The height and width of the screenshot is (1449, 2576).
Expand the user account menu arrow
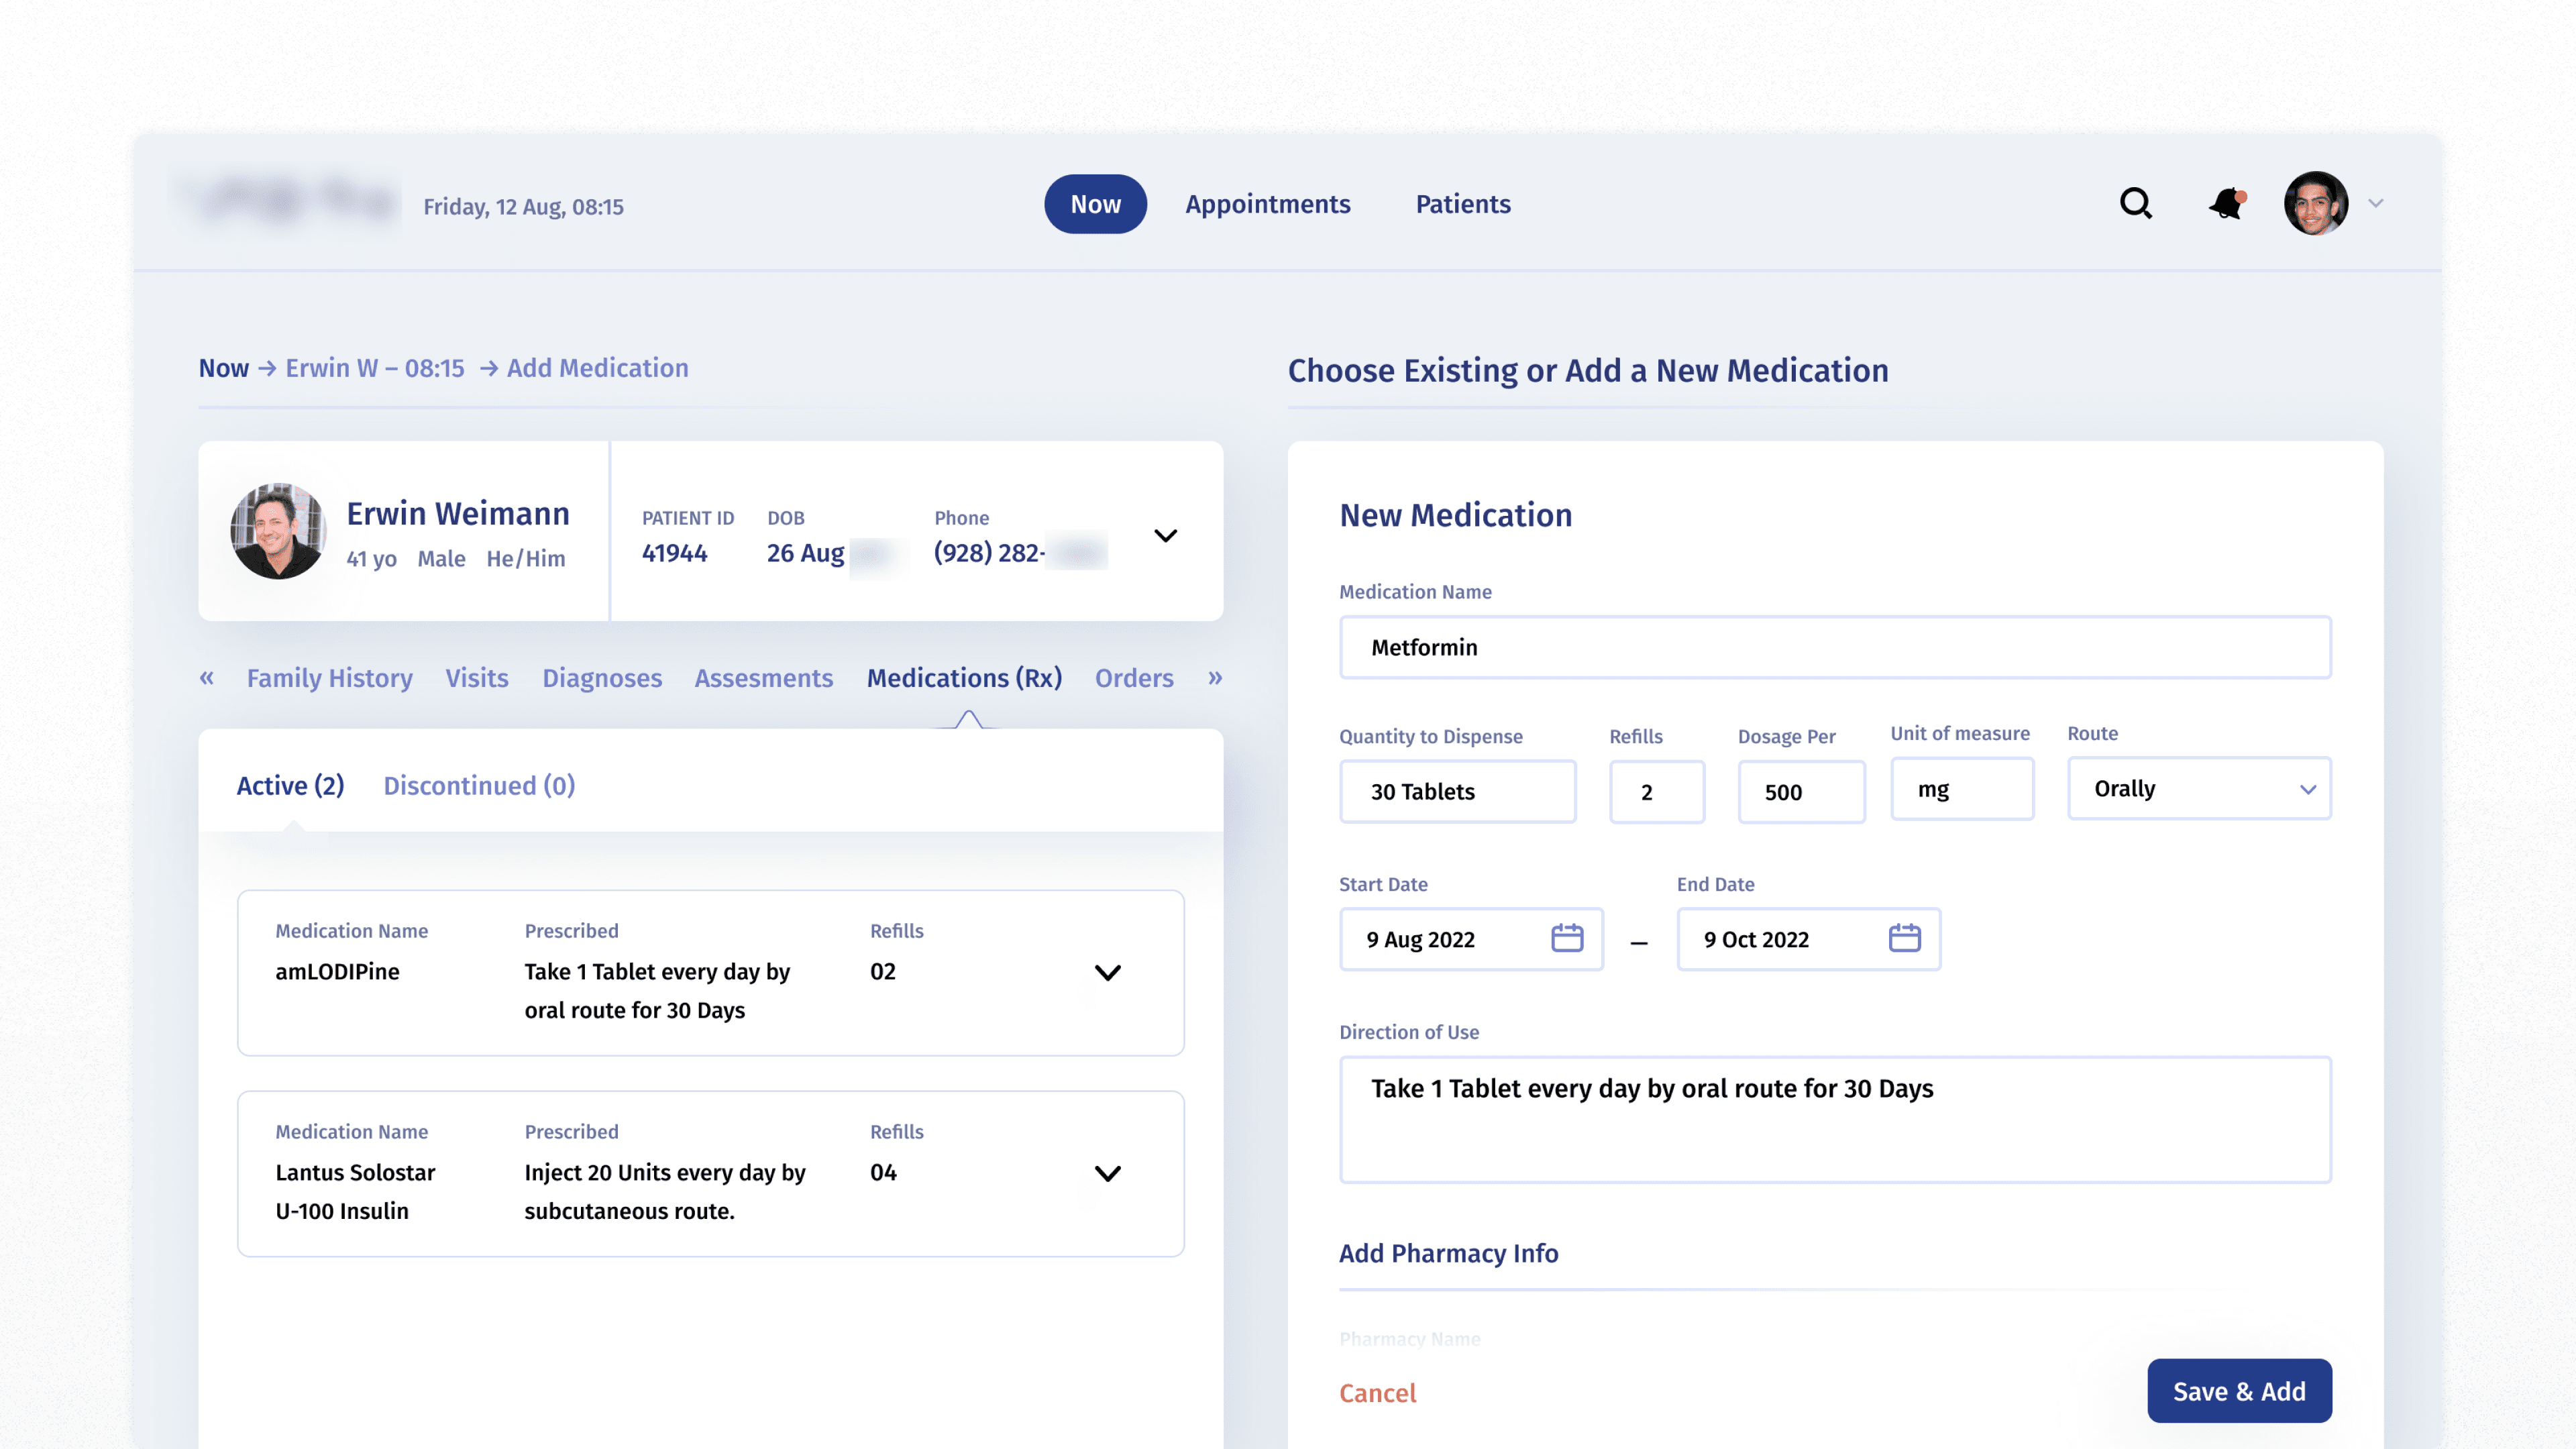[2376, 204]
